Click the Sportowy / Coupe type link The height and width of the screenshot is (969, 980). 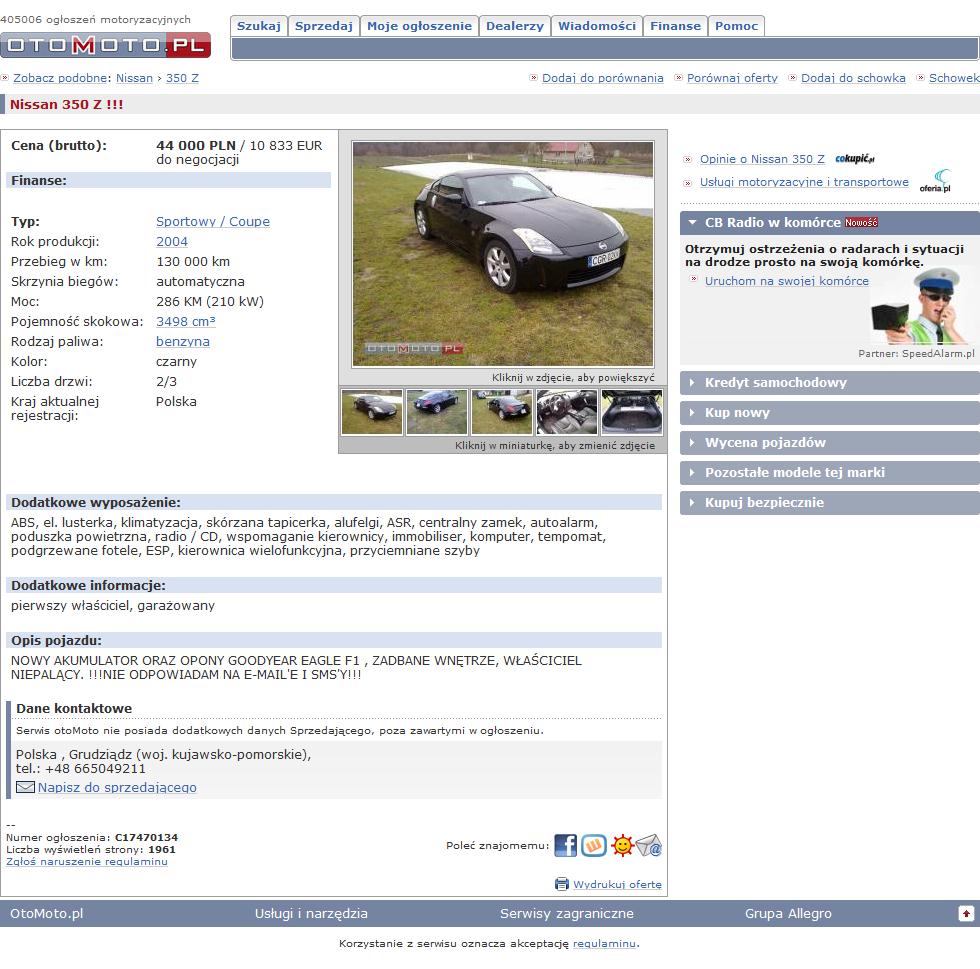pyautogui.click(x=213, y=221)
